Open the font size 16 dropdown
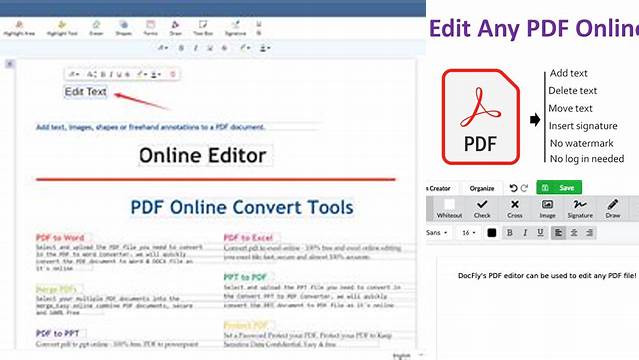 pyautogui.click(x=469, y=233)
